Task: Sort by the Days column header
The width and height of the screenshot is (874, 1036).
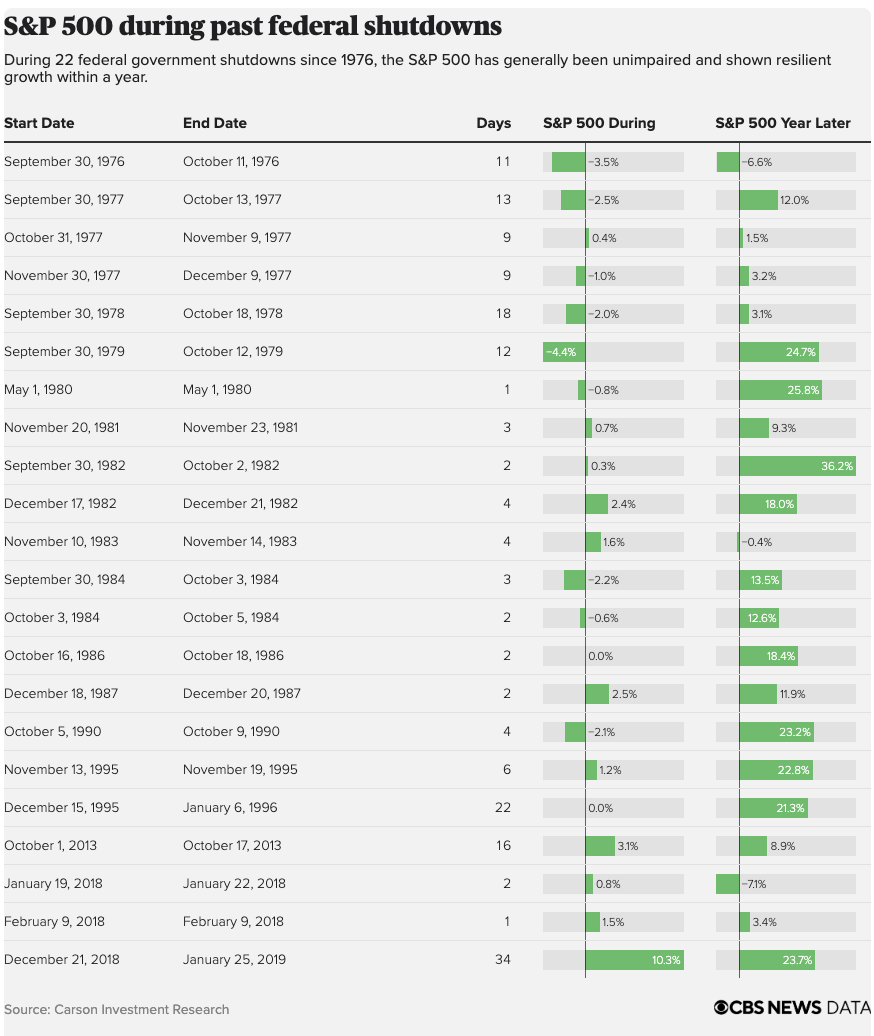Action: 493,123
